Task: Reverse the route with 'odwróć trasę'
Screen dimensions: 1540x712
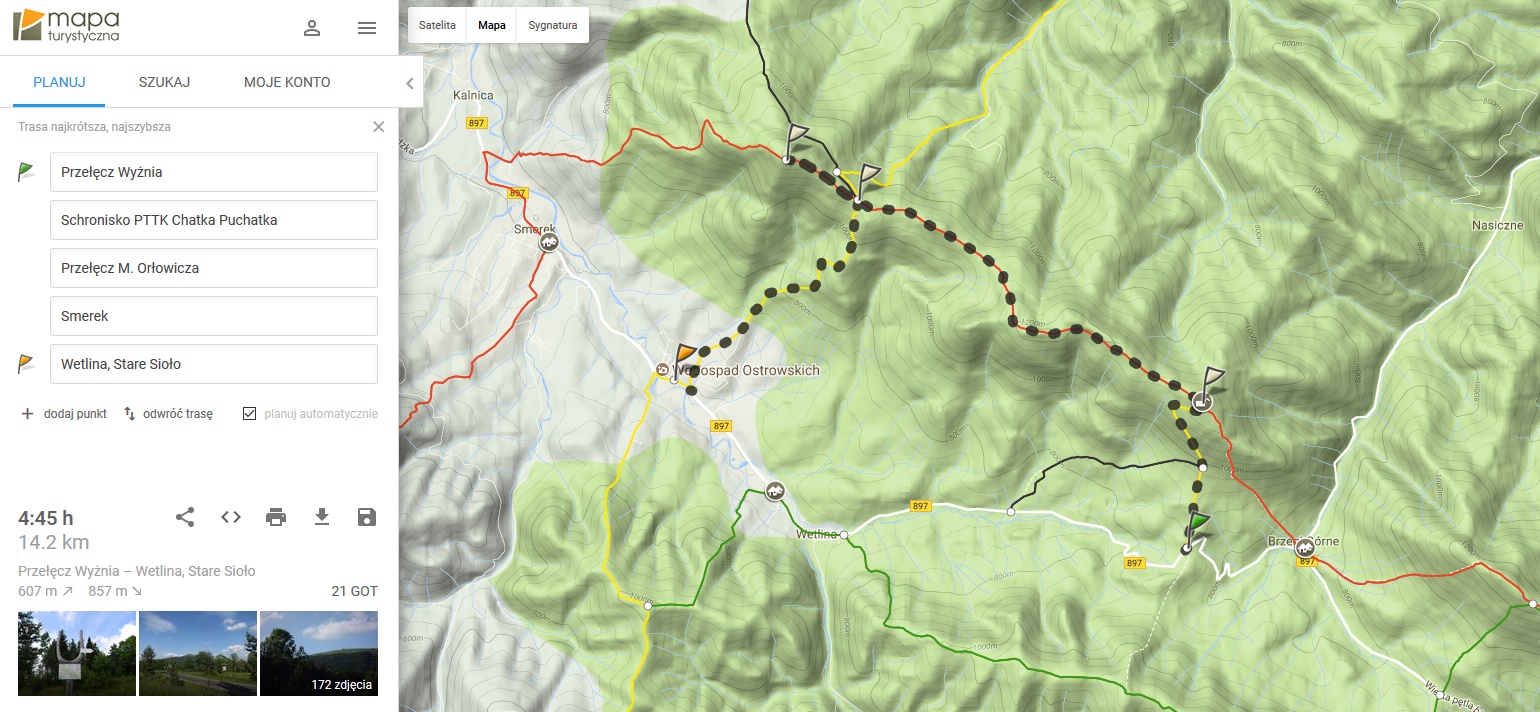Action: coord(168,413)
